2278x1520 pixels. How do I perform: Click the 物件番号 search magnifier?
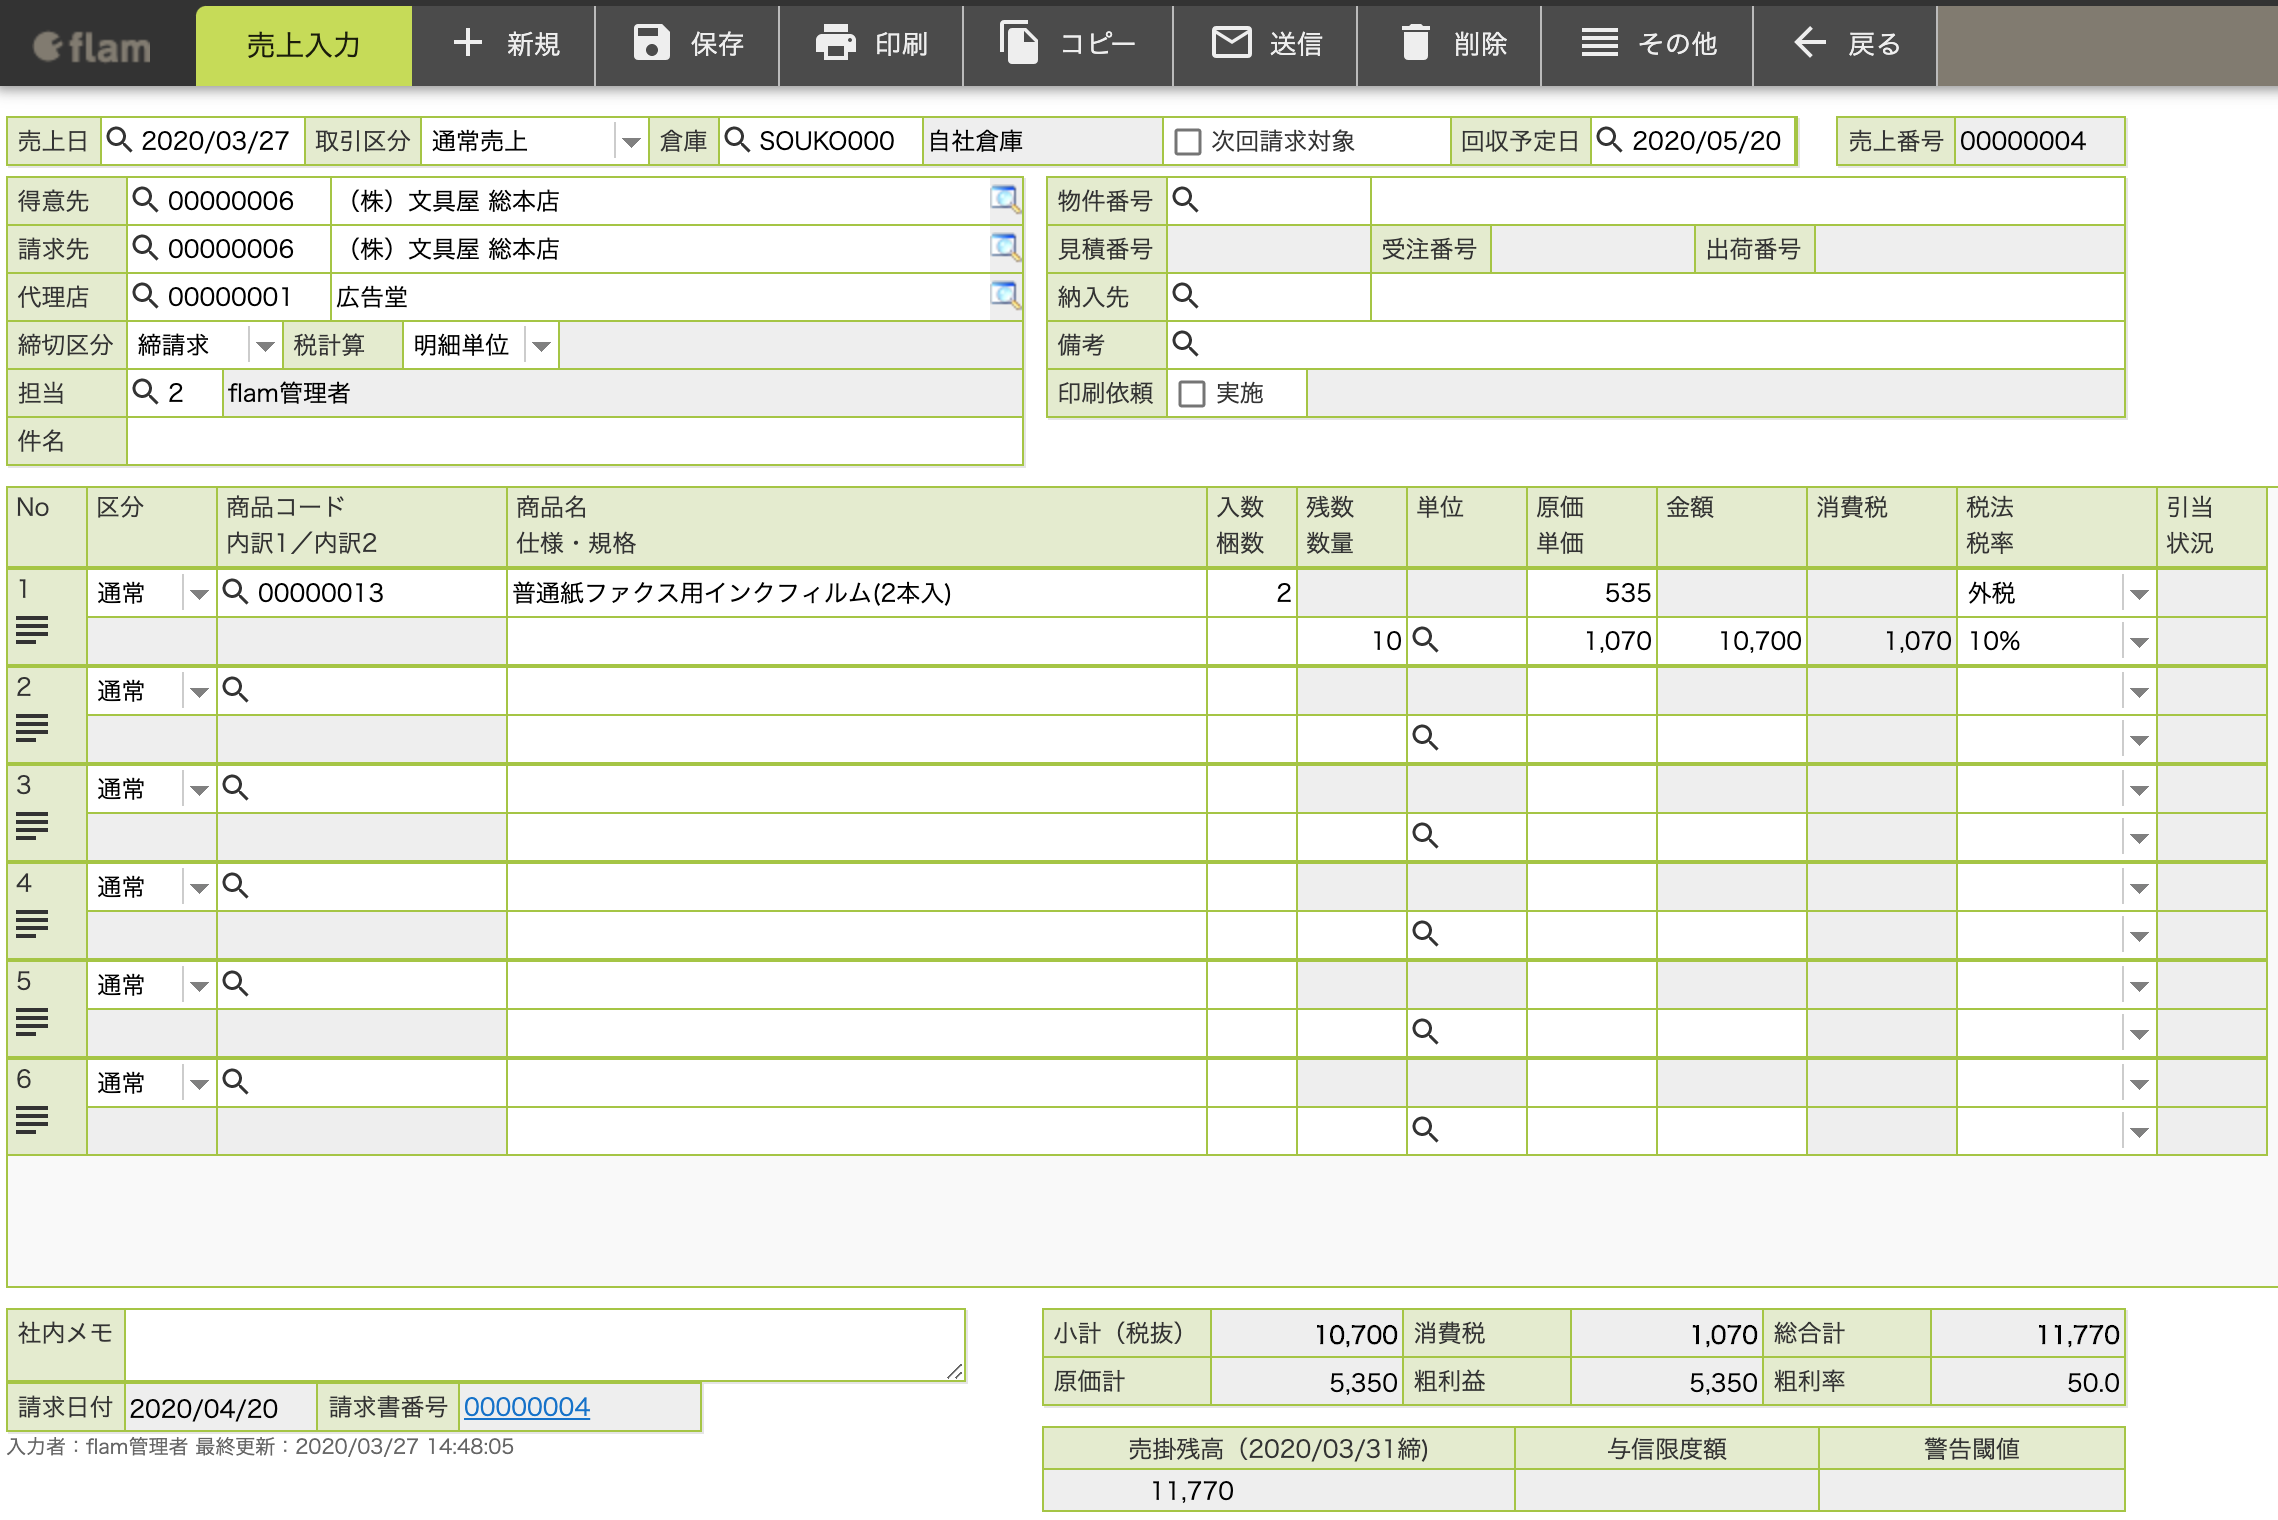point(1185,199)
